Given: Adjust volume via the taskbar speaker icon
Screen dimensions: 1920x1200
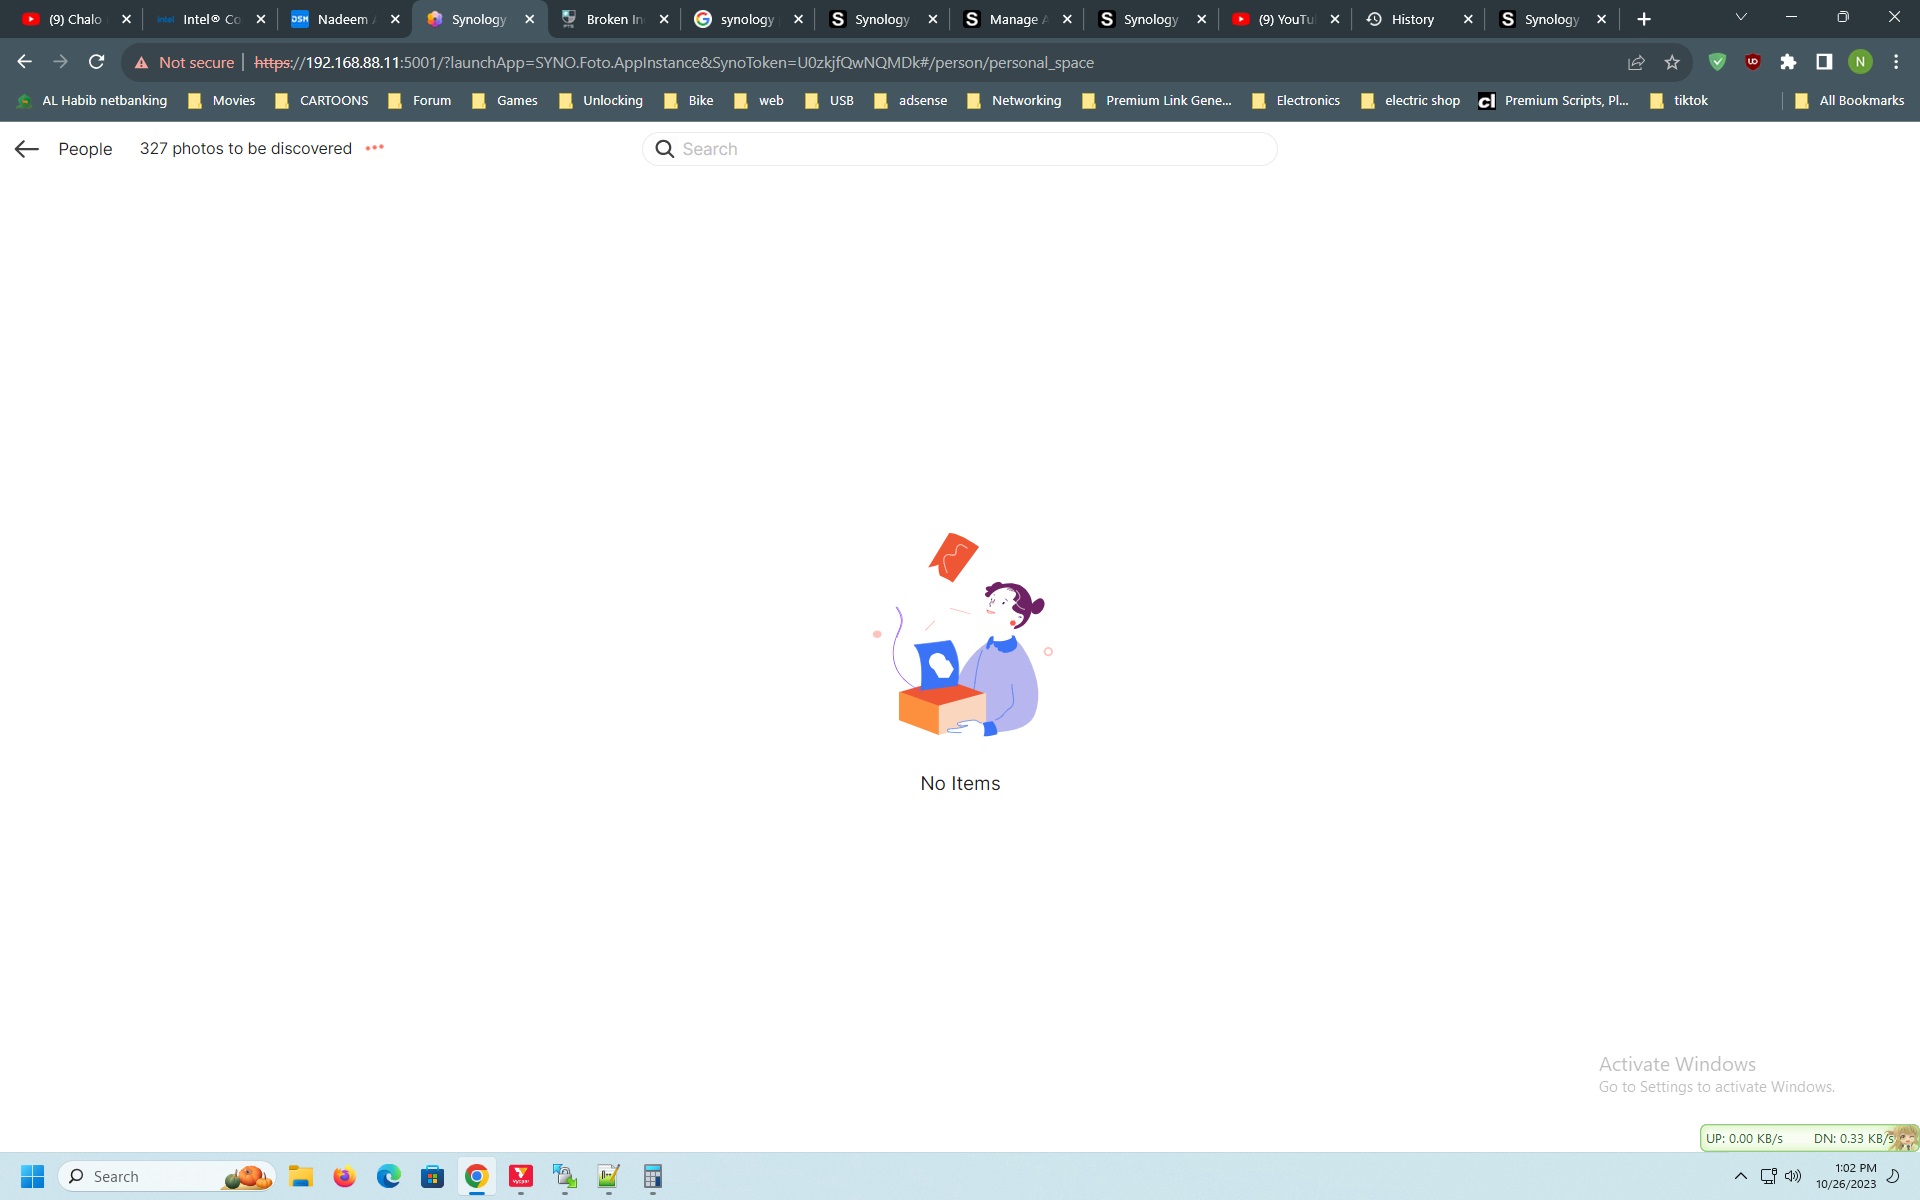Looking at the screenshot, I should coord(1792,1176).
